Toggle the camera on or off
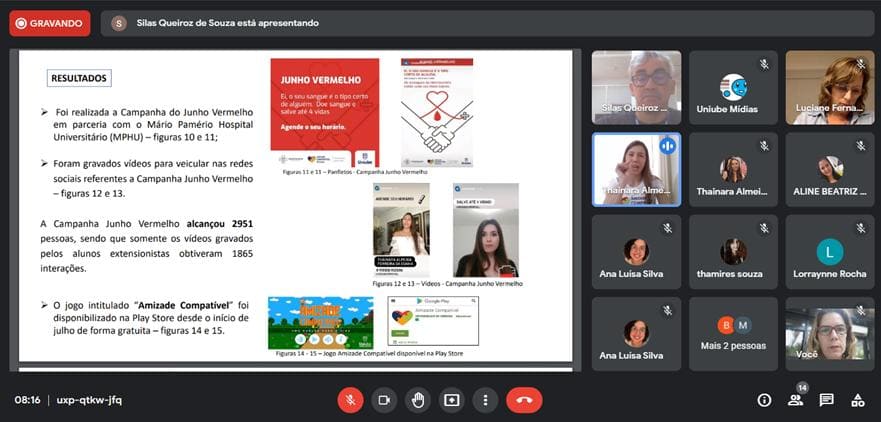881x422 pixels. (384, 400)
